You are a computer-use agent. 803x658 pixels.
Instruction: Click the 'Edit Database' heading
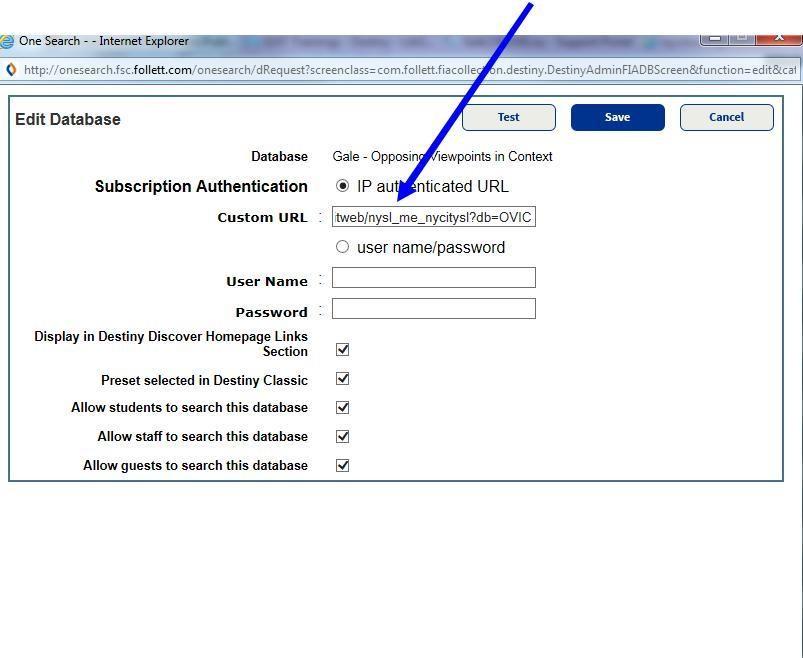[x=68, y=119]
